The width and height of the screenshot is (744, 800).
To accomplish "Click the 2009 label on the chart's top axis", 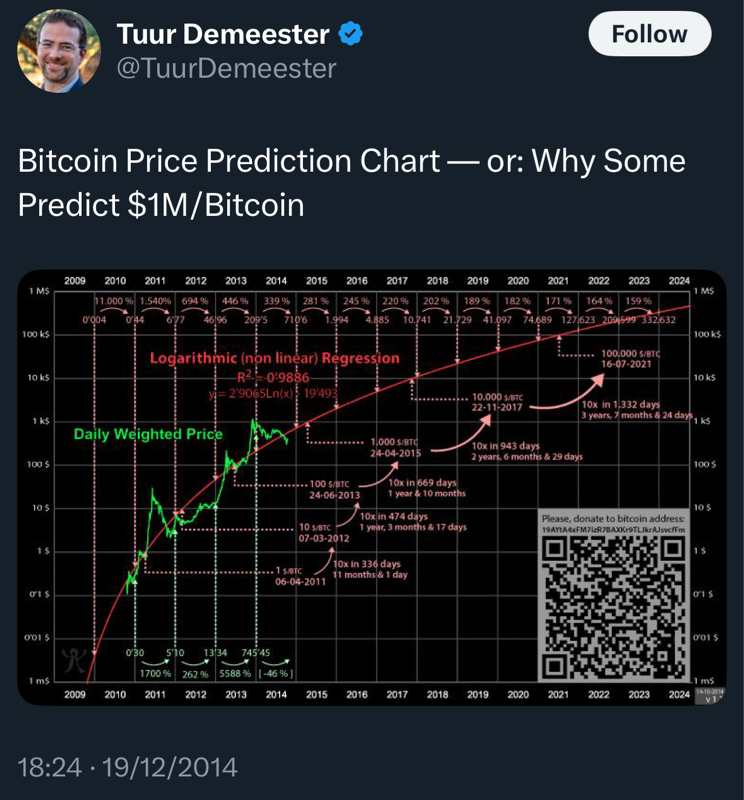I will tap(74, 281).
